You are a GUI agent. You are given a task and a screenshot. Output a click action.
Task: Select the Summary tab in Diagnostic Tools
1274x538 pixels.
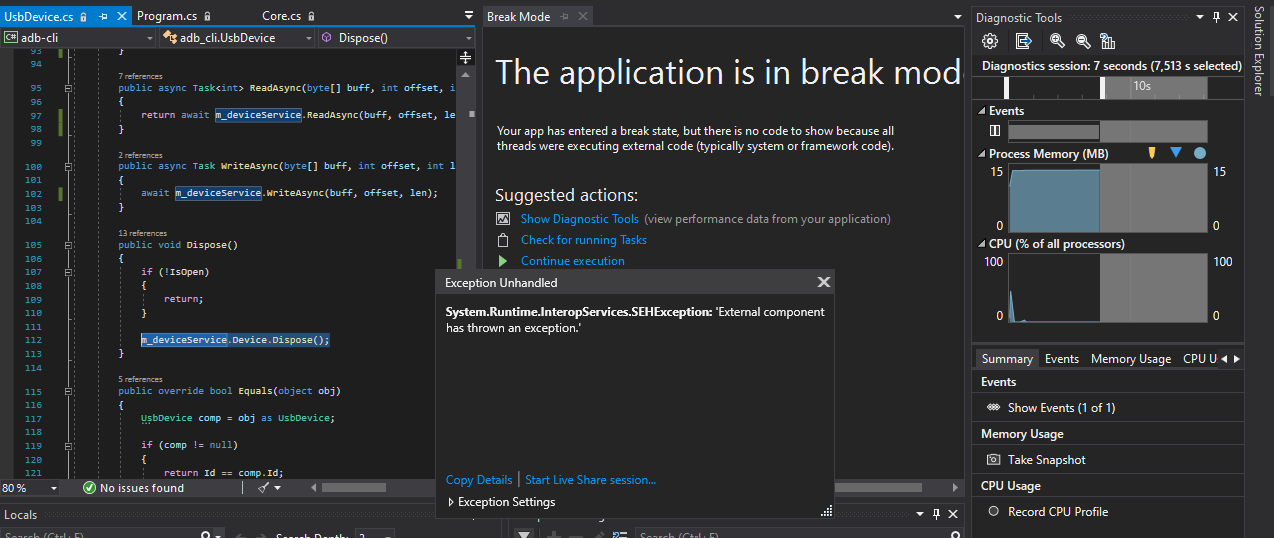[x=1007, y=359]
